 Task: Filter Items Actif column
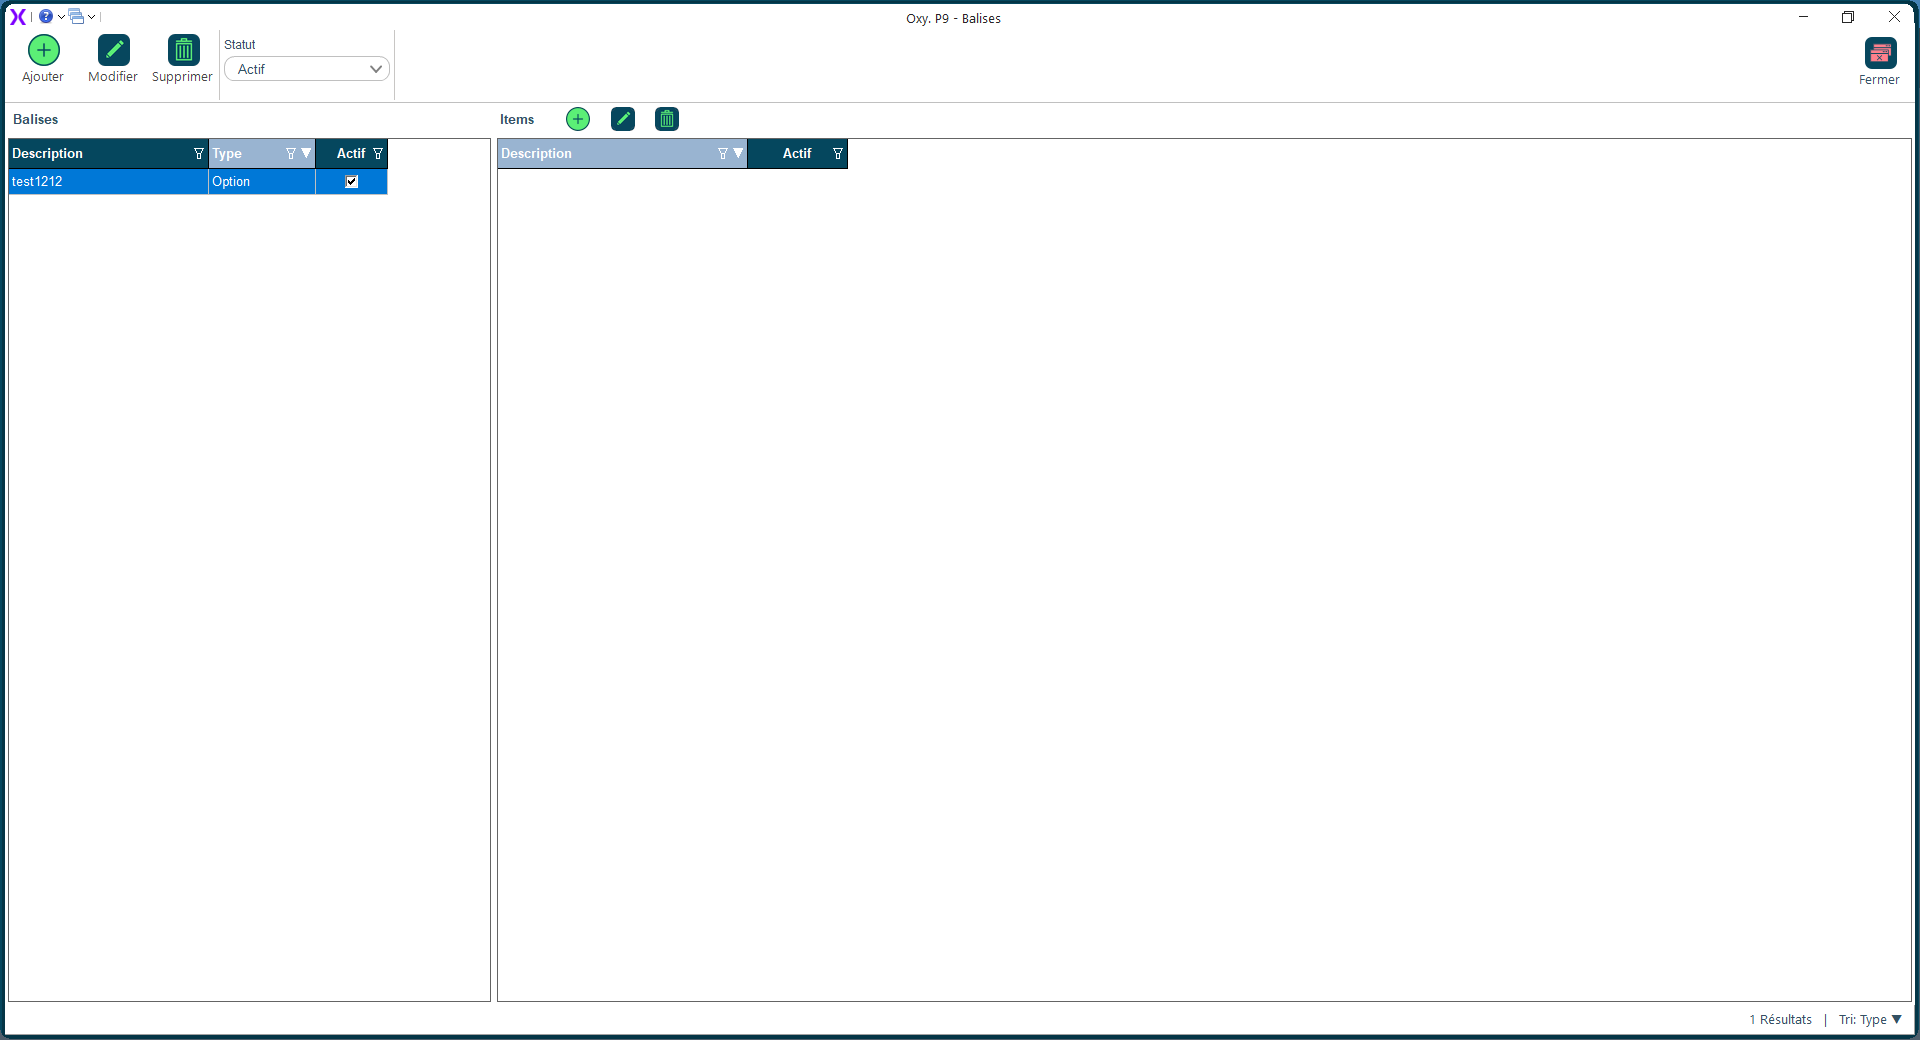coord(838,153)
